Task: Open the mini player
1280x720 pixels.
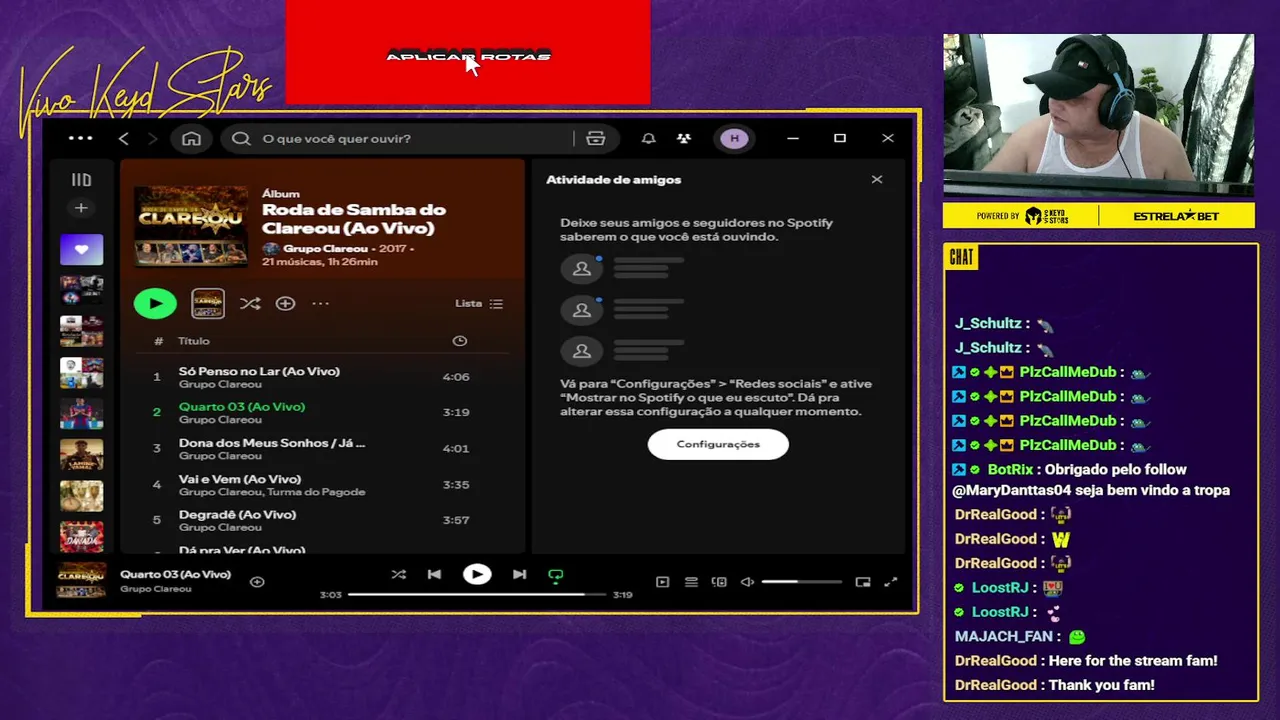Action: tap(863, 582)
